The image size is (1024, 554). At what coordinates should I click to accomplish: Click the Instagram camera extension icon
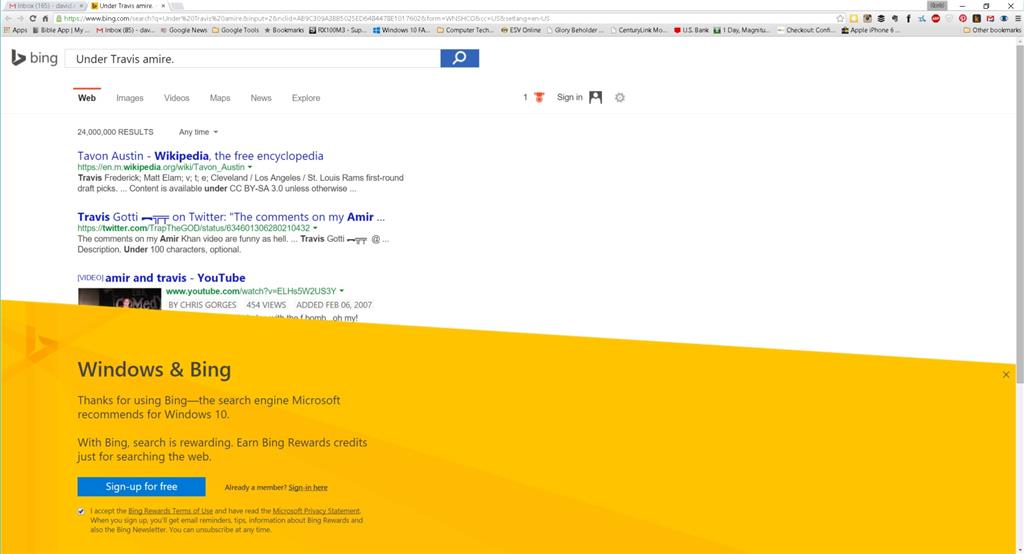pyautogui.click(x=867, y=18)
